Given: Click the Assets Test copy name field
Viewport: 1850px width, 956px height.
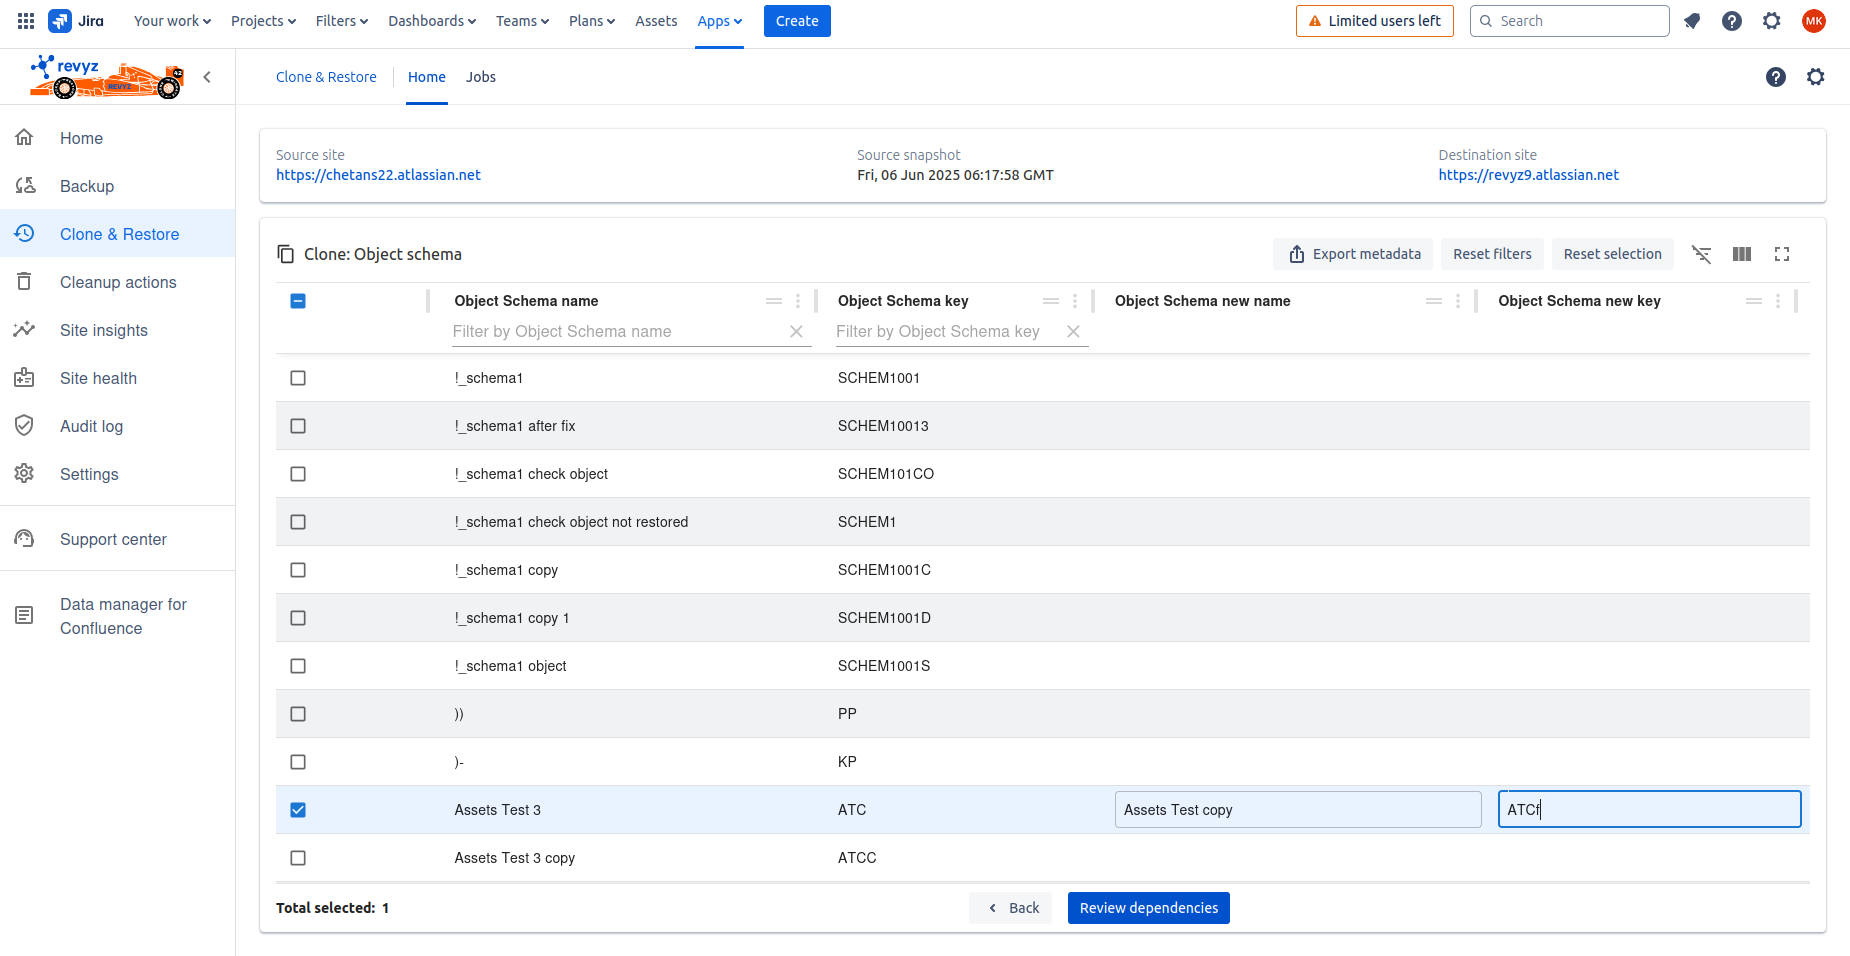Looking at the screenshot, I should (x=1297, y=810).
